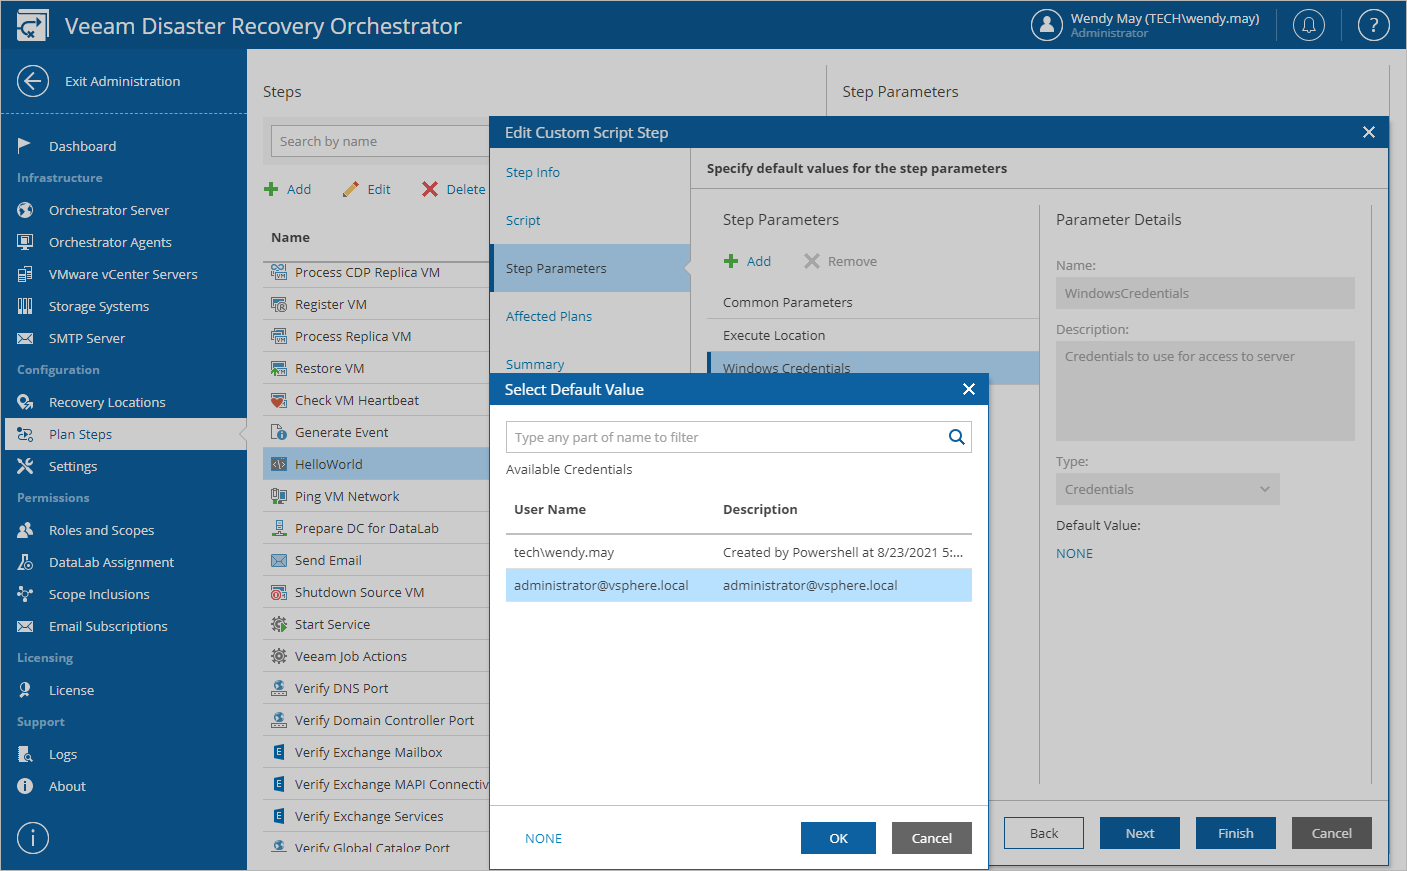Click the Orchestrator Server globe icon
This screenshot has width=1407, height=871.
coord(25,210)
